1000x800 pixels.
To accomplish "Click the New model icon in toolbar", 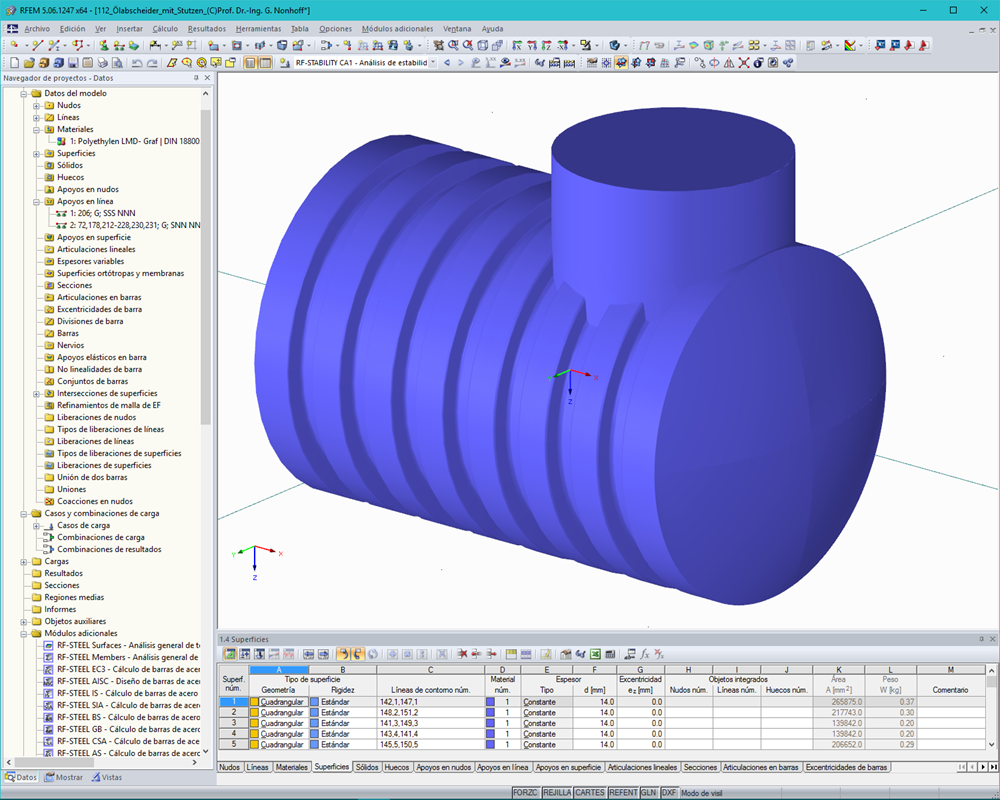I will point(15,63).
